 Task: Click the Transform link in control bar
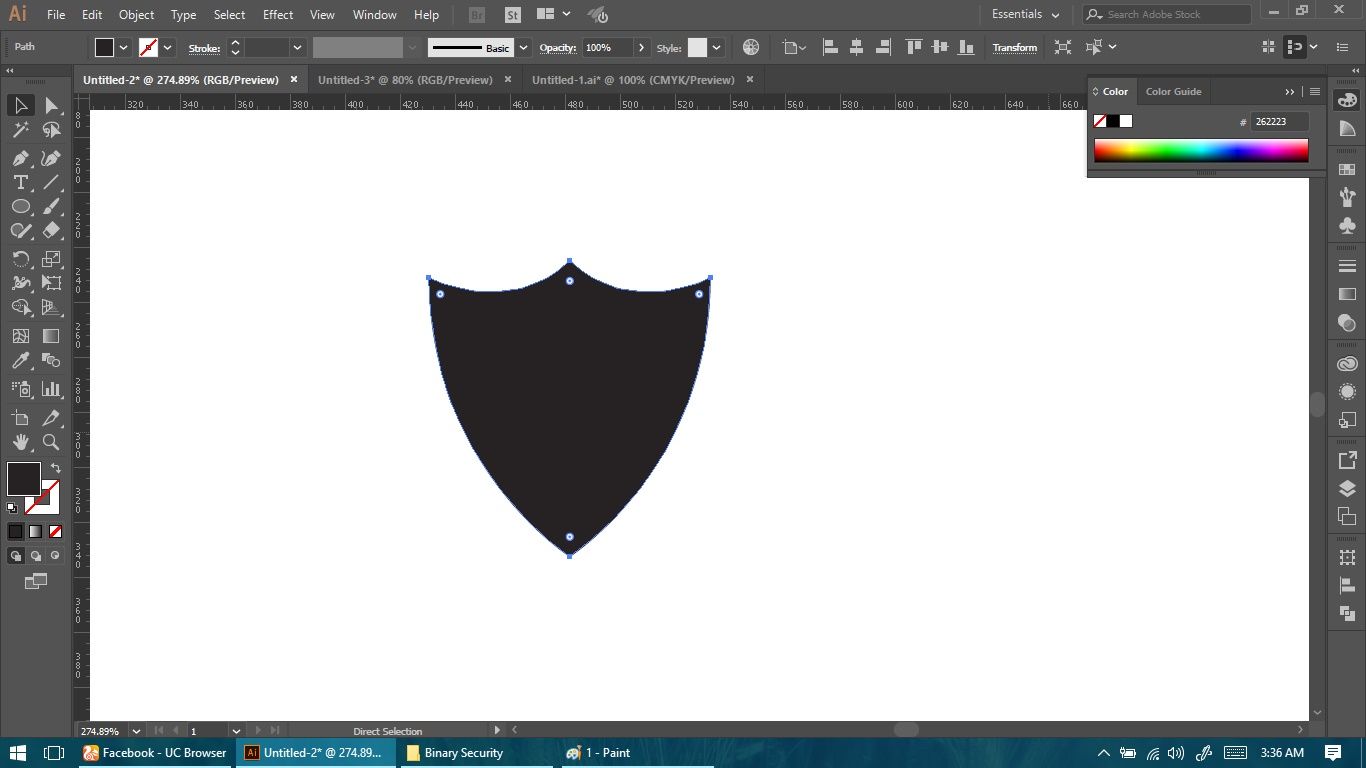coord(1014,47)
